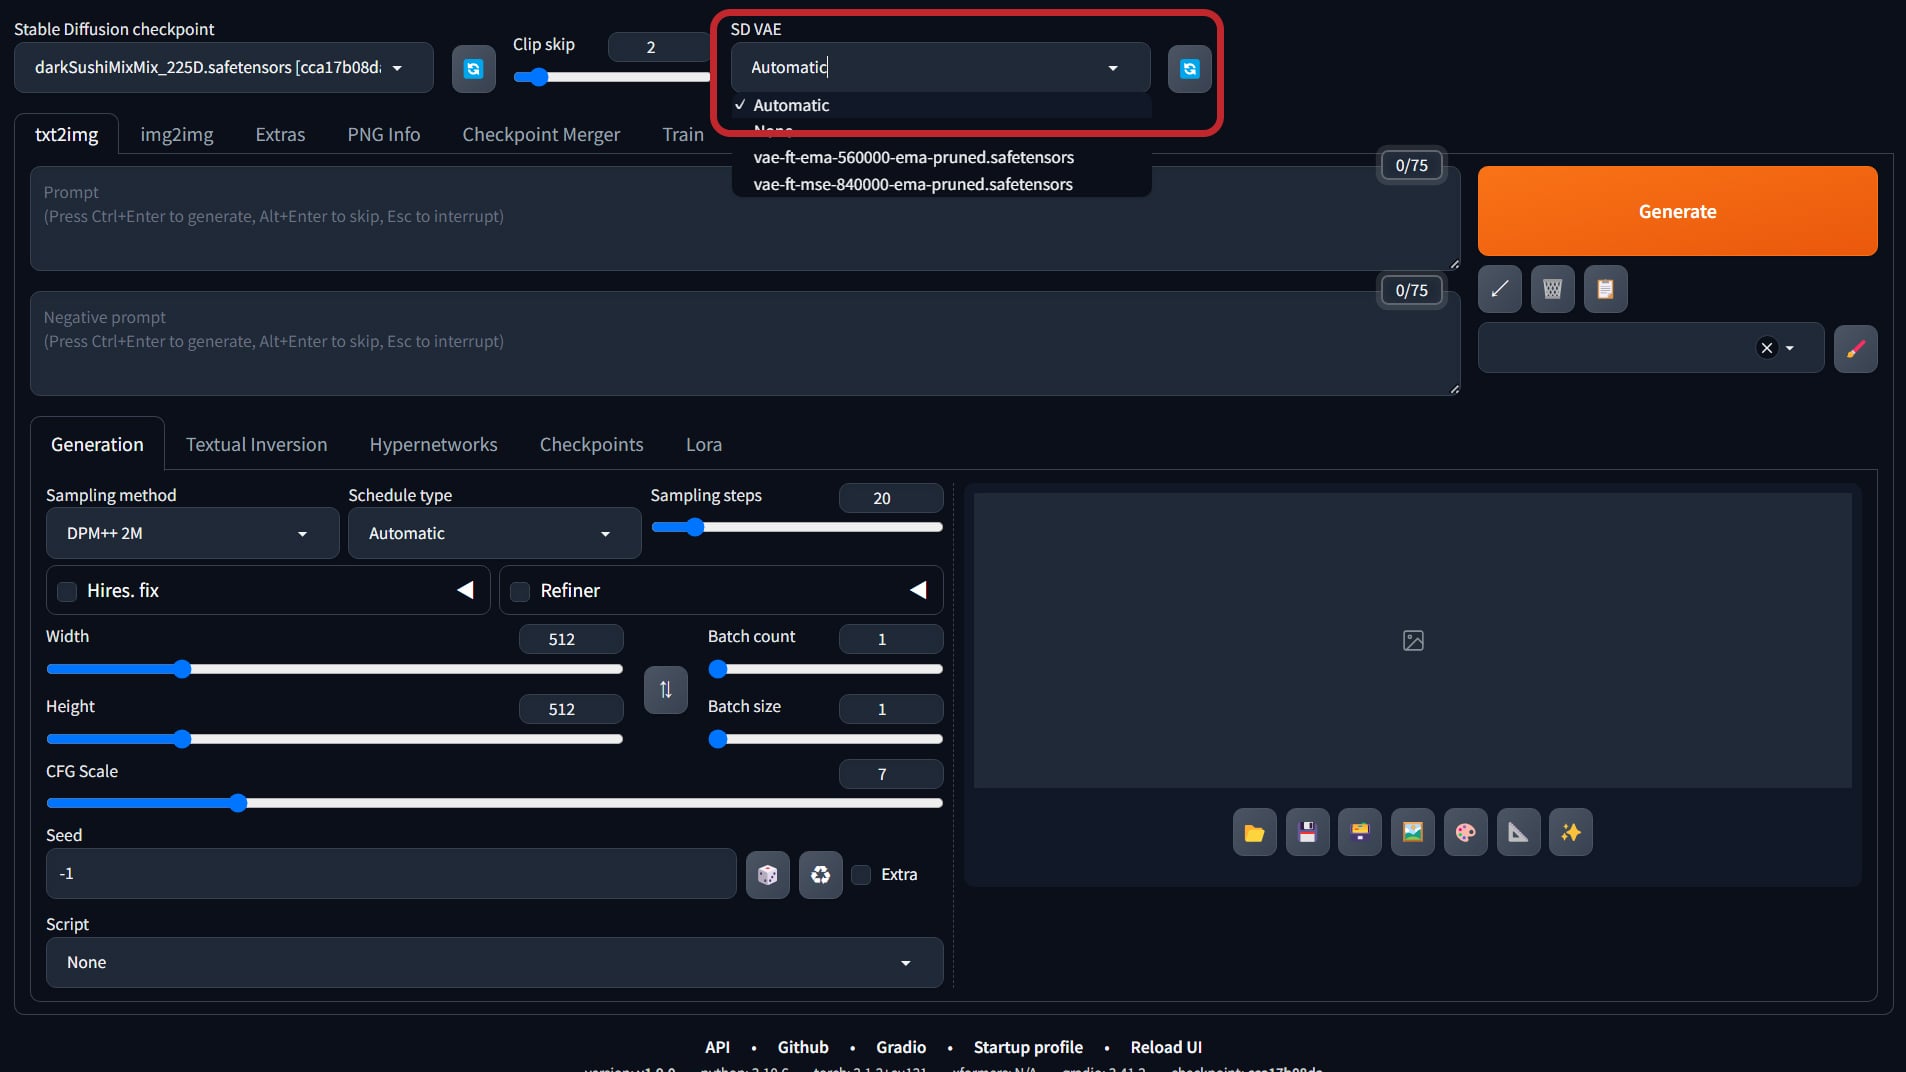1906x1072 pixels.
Task: Expand the Hires. fix section arrow
Action: pyautogui.click(x=465, y=590)
